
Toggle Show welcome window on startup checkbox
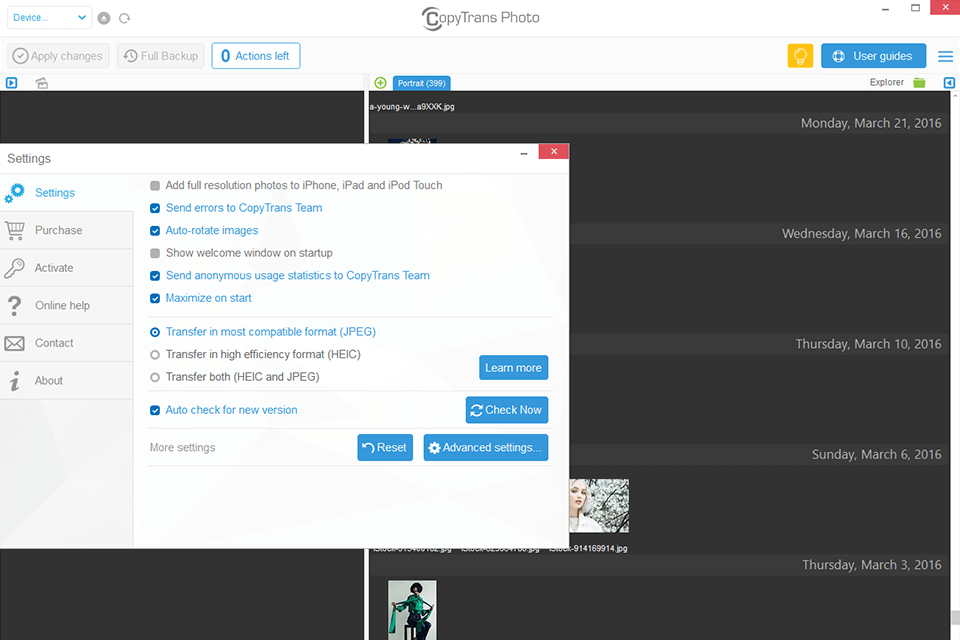[155, 253]
